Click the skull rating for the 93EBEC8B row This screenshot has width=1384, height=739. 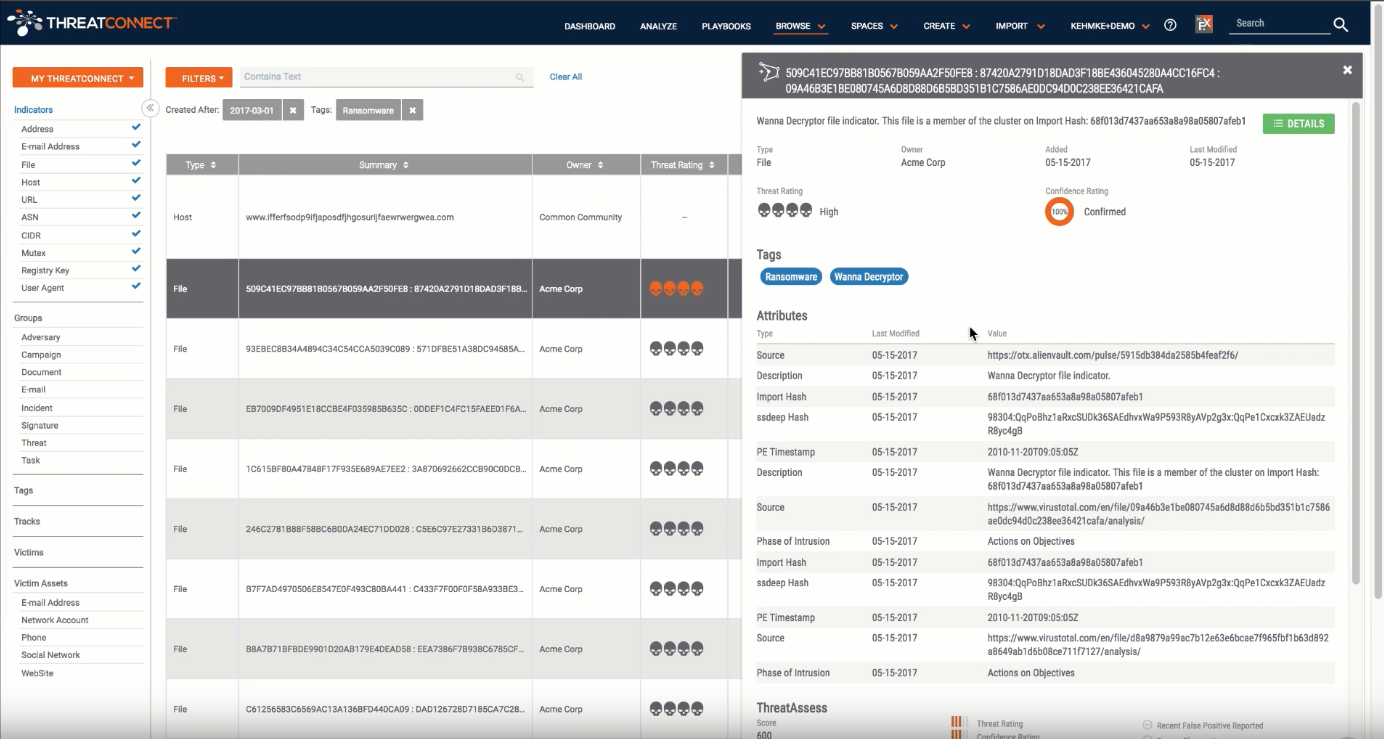tap(677, 349)
